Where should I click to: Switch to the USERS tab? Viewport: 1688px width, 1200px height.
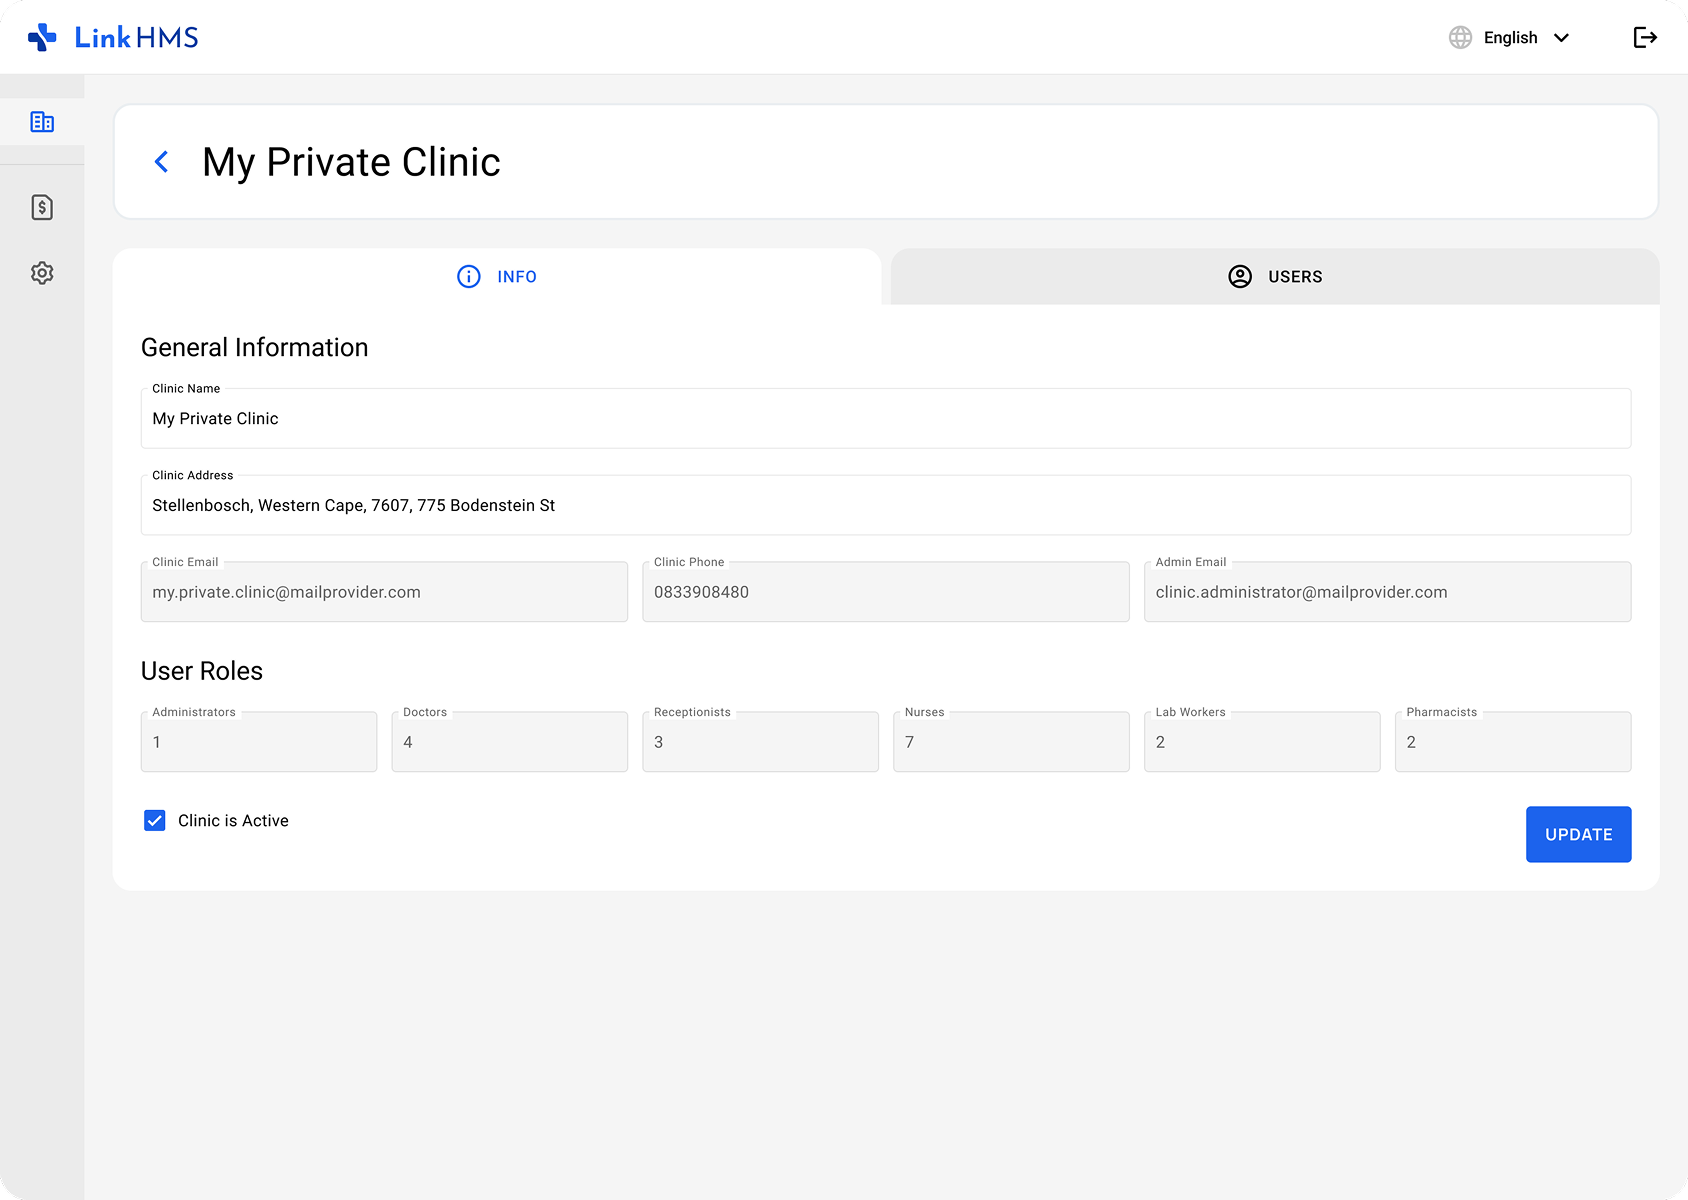[1275, 276]
